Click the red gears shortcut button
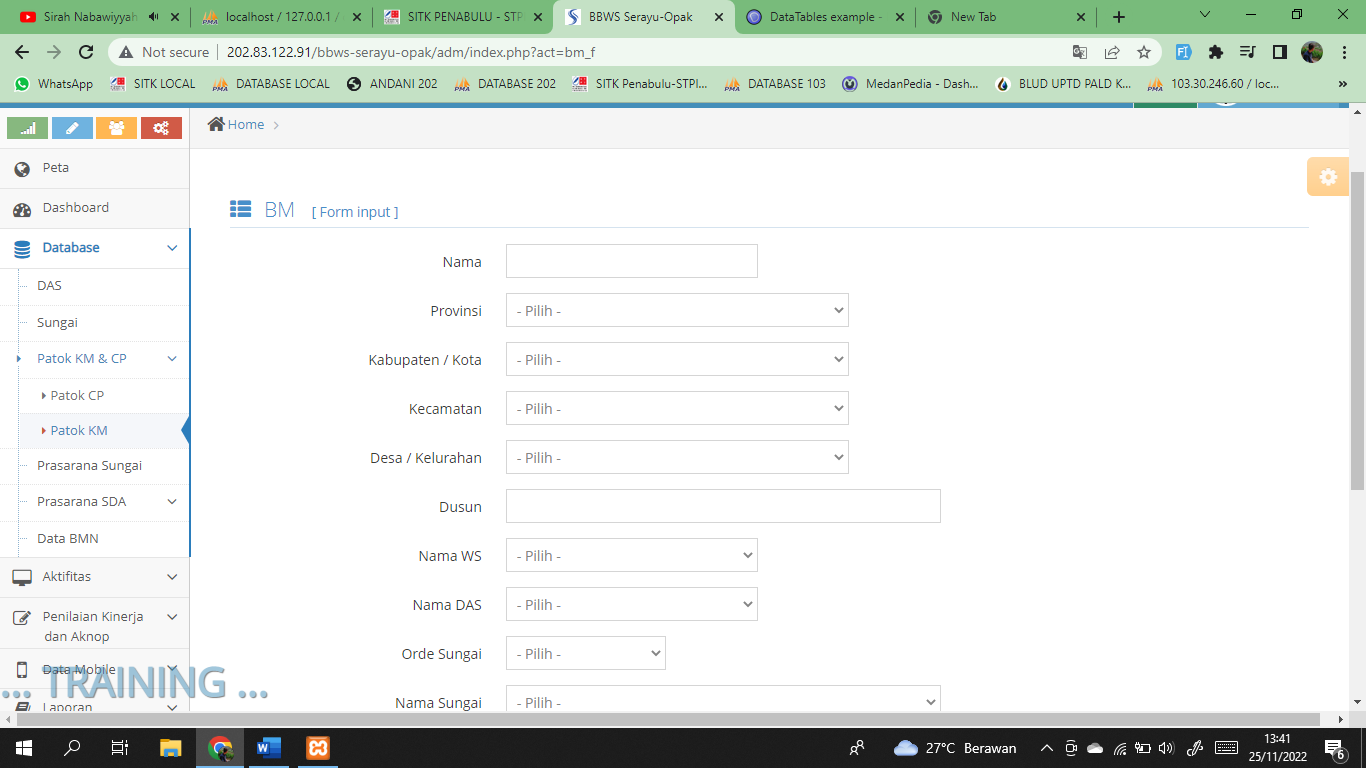The height and width of the screenshot is (768, 1366). pyautogui.click(x=161, y=128)
